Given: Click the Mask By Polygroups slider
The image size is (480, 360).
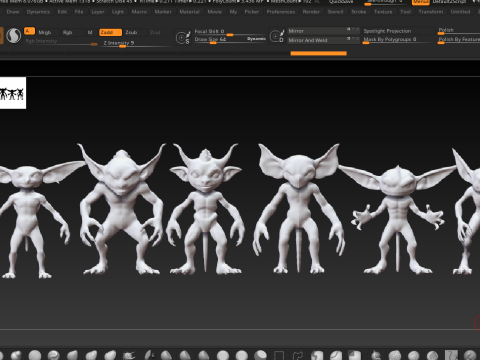Looking at the screenshot, I should 399,40.
